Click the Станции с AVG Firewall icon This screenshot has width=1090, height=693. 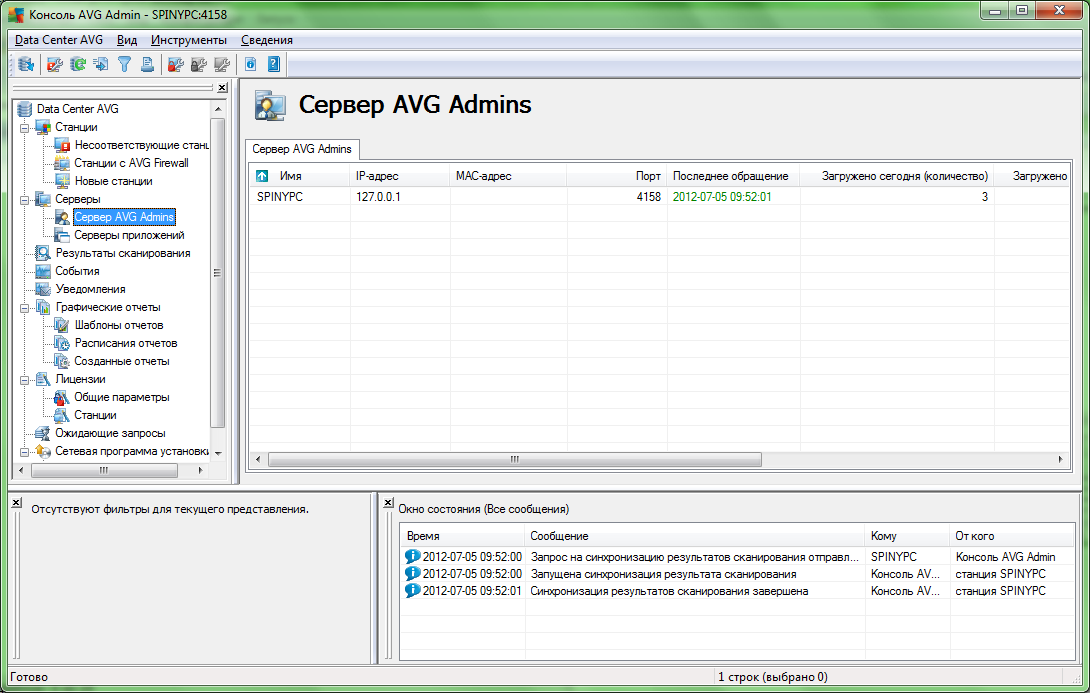63,163
